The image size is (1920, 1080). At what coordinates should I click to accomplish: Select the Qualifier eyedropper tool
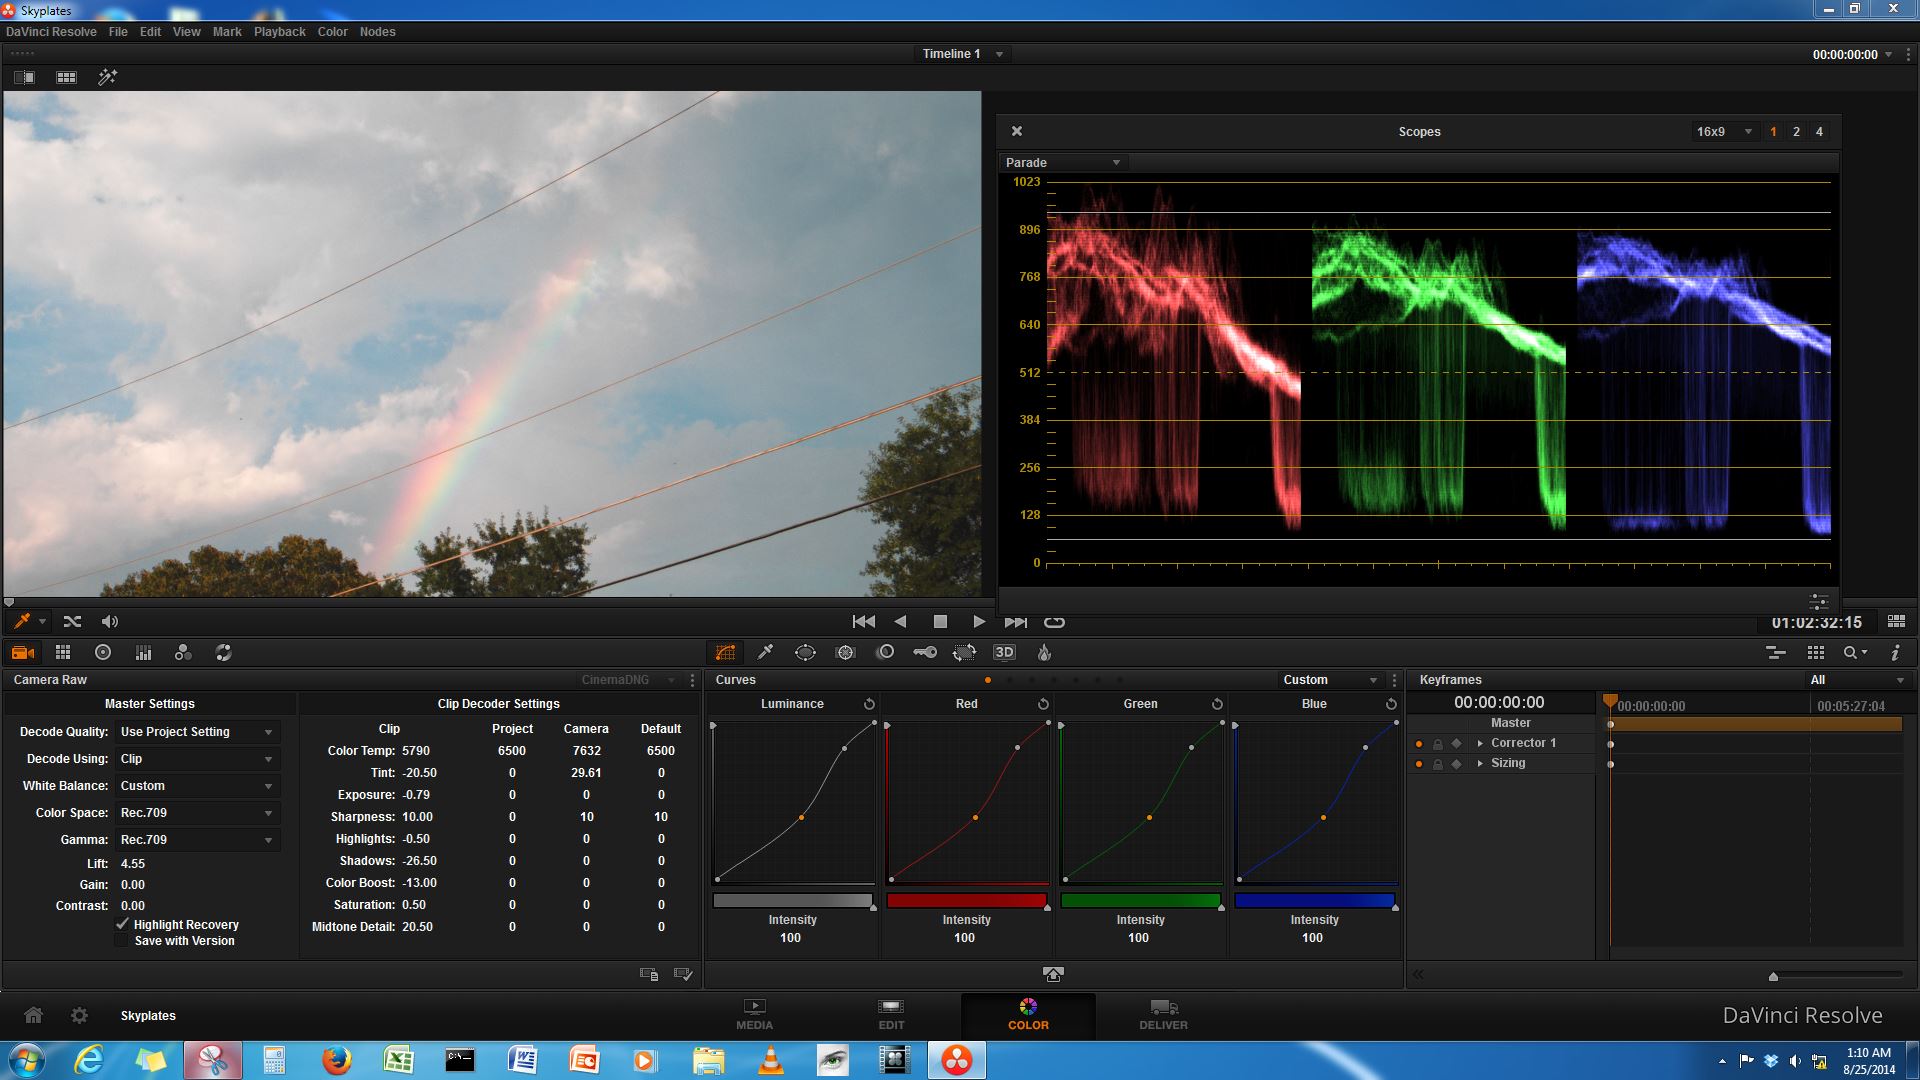[765, 652]
